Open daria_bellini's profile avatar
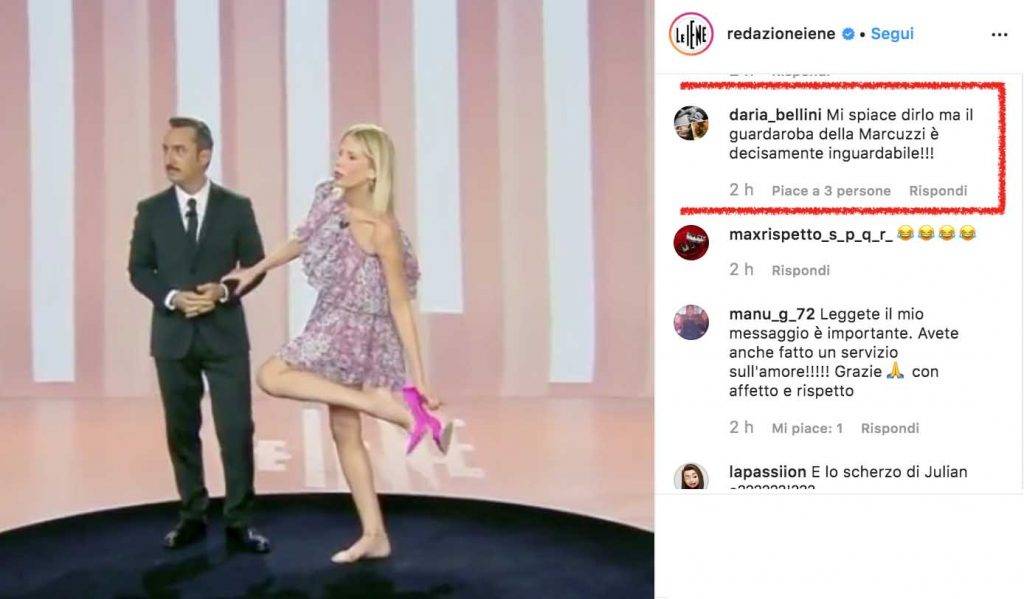This screenshot has height=599, width=1024. 691,123
